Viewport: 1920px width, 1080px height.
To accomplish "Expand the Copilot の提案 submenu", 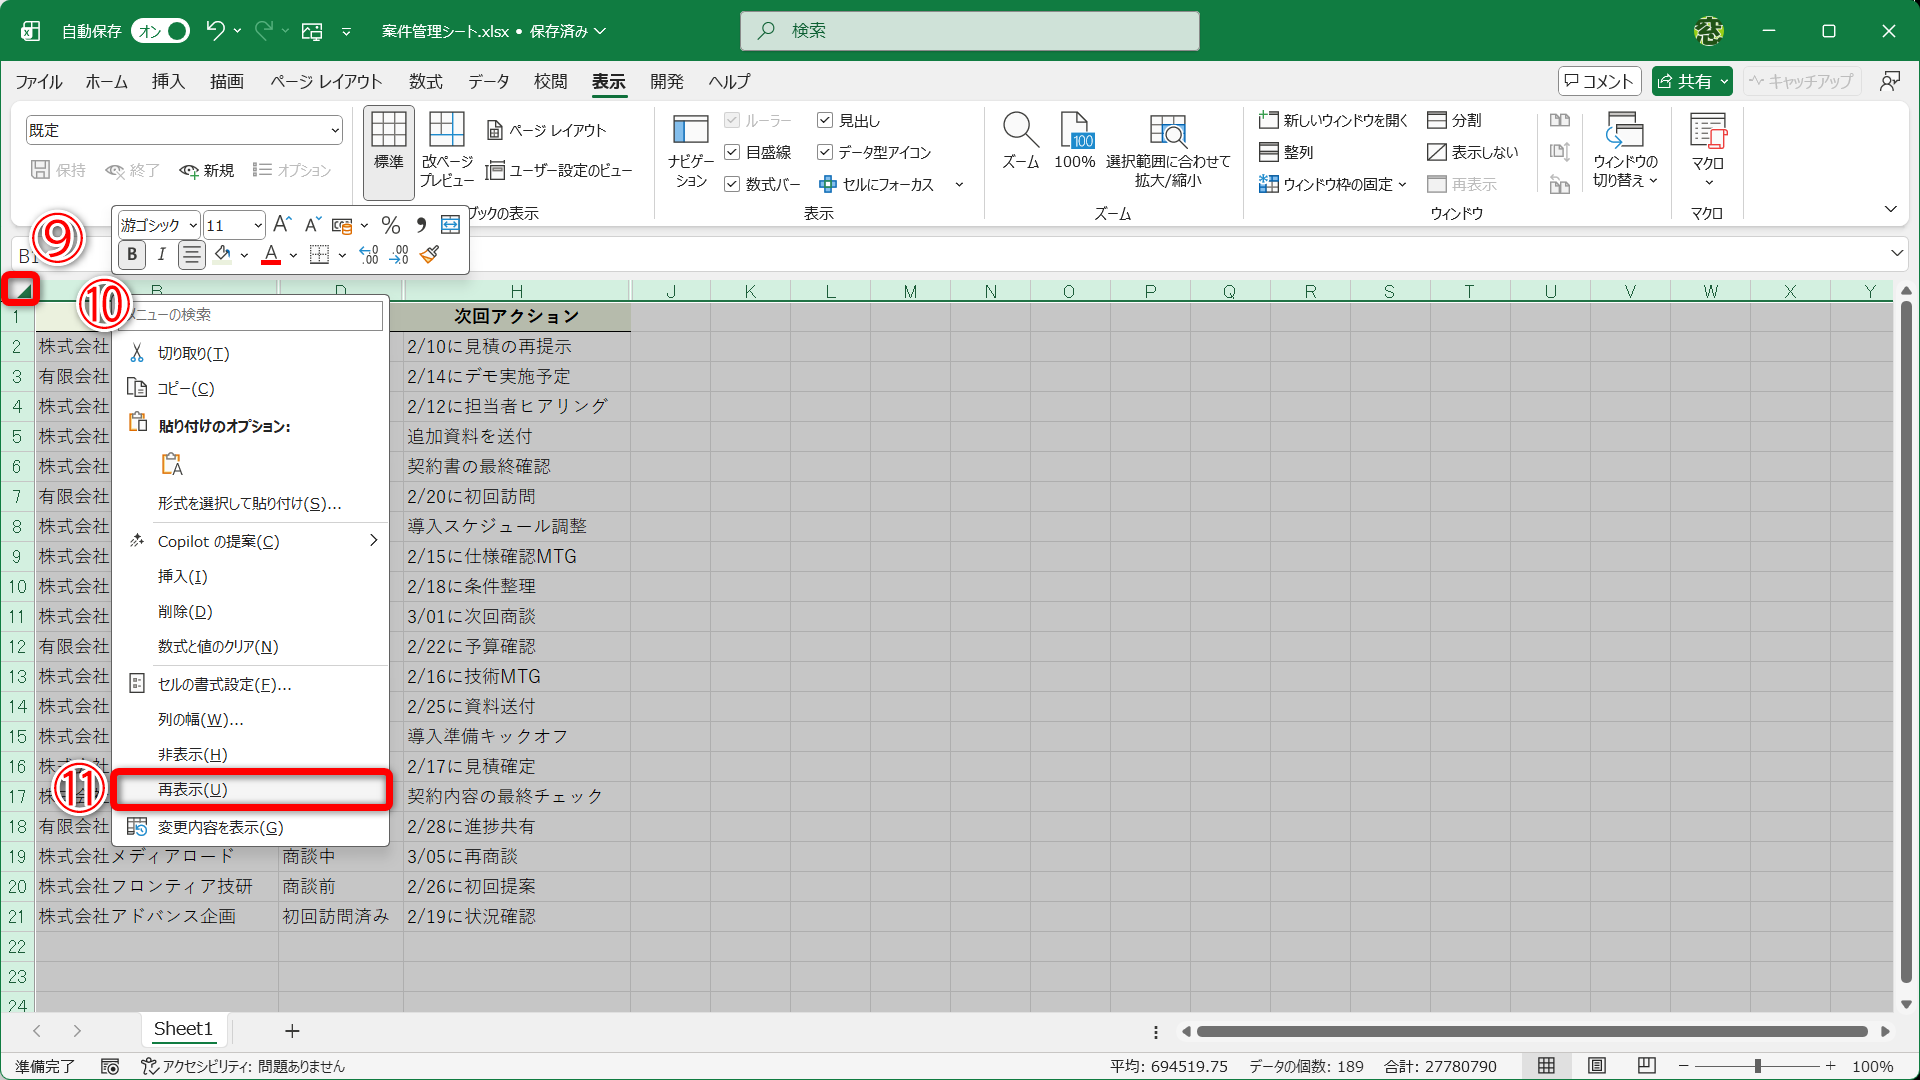I will [373, 541].
